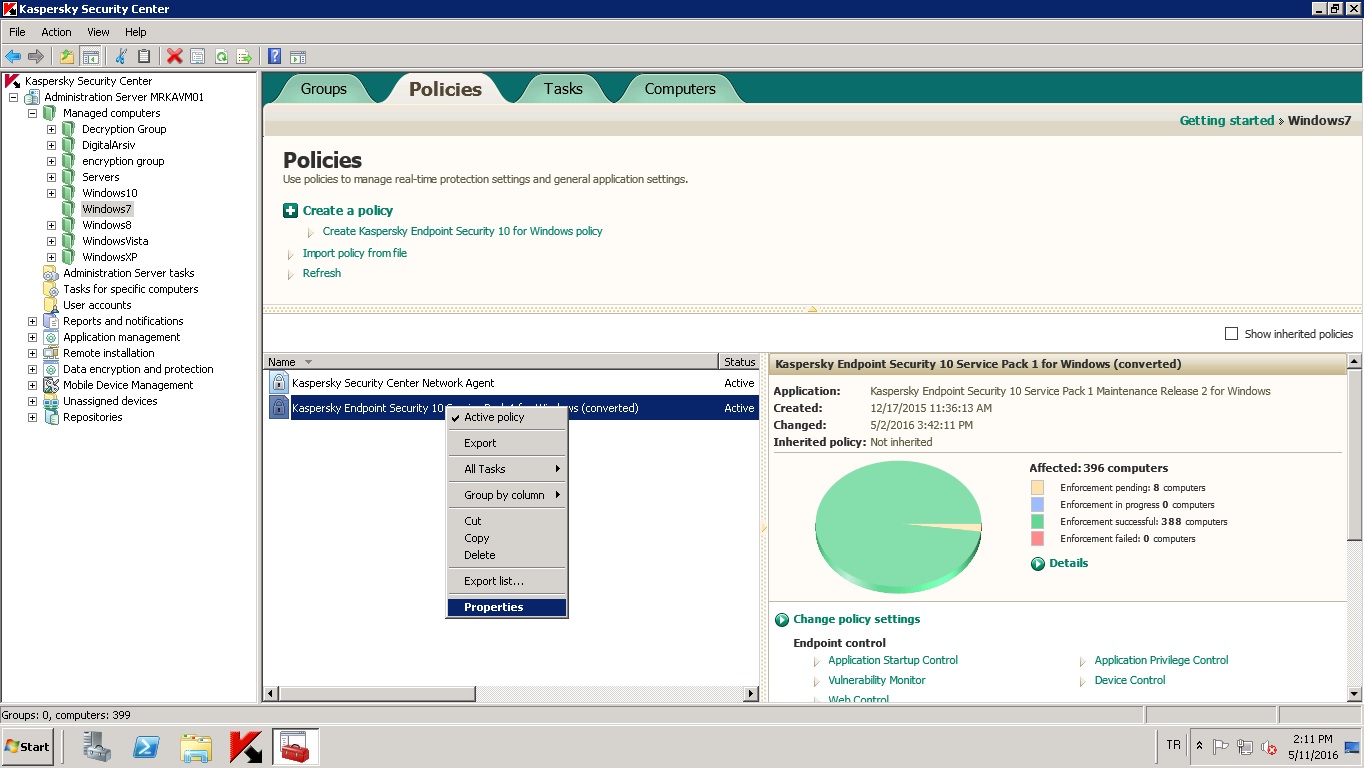Open PowerShell from the taskbar
The image size is (1364, 768).
[x=147, y=746]
